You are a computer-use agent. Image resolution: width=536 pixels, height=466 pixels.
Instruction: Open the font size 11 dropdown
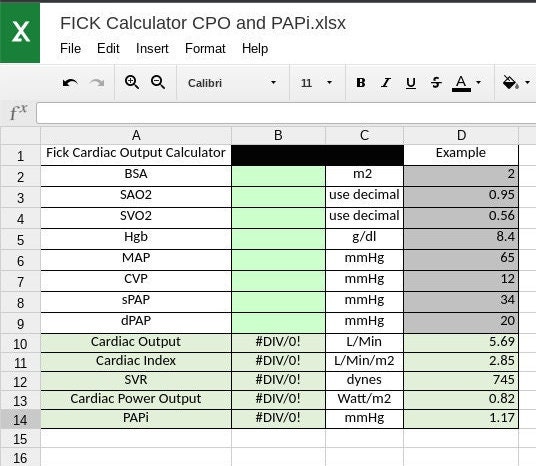tap(316, 83)
